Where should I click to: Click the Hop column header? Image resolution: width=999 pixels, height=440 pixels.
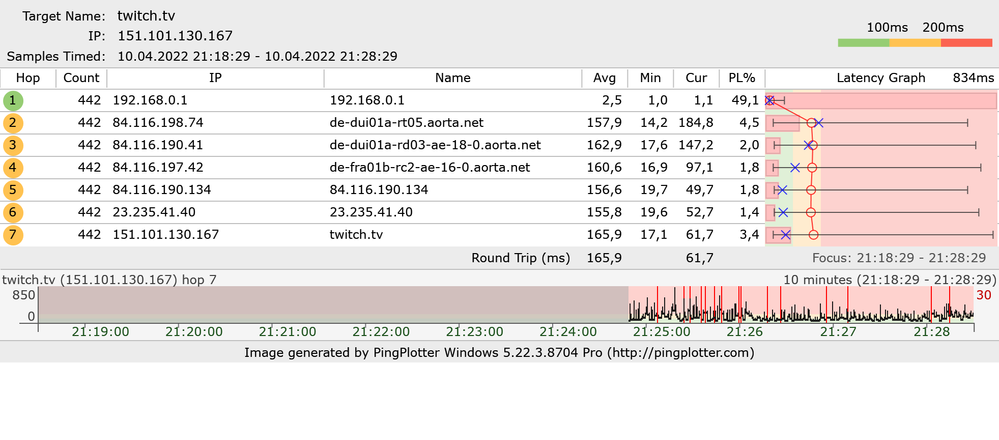pos(28,78)
